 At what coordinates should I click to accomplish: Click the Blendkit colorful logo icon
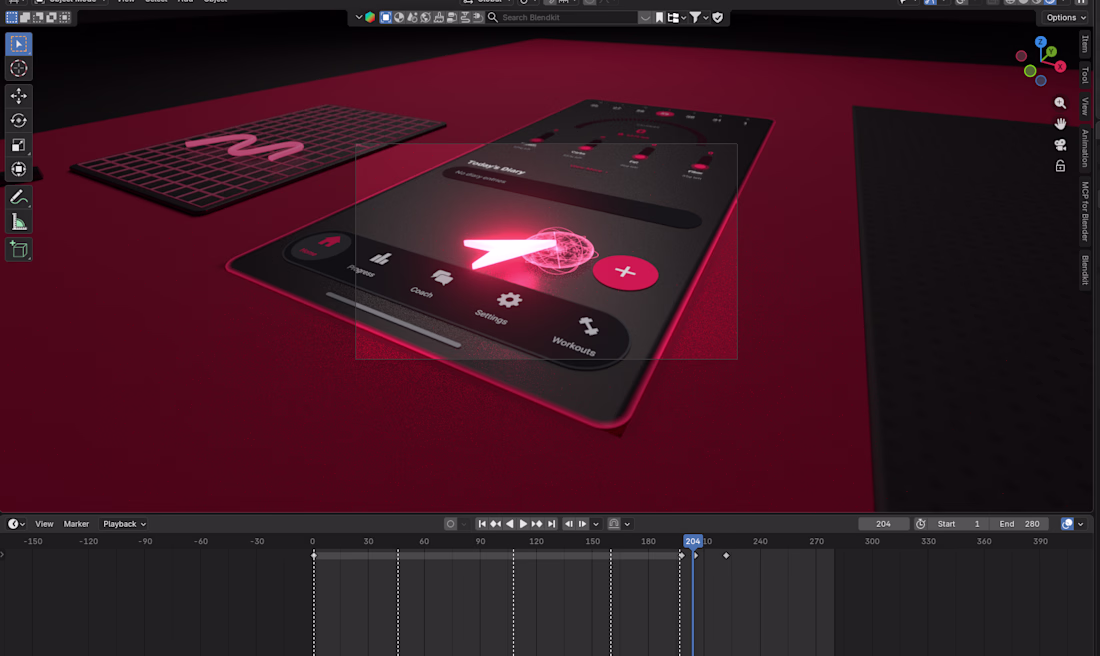(x=370, y=18)
